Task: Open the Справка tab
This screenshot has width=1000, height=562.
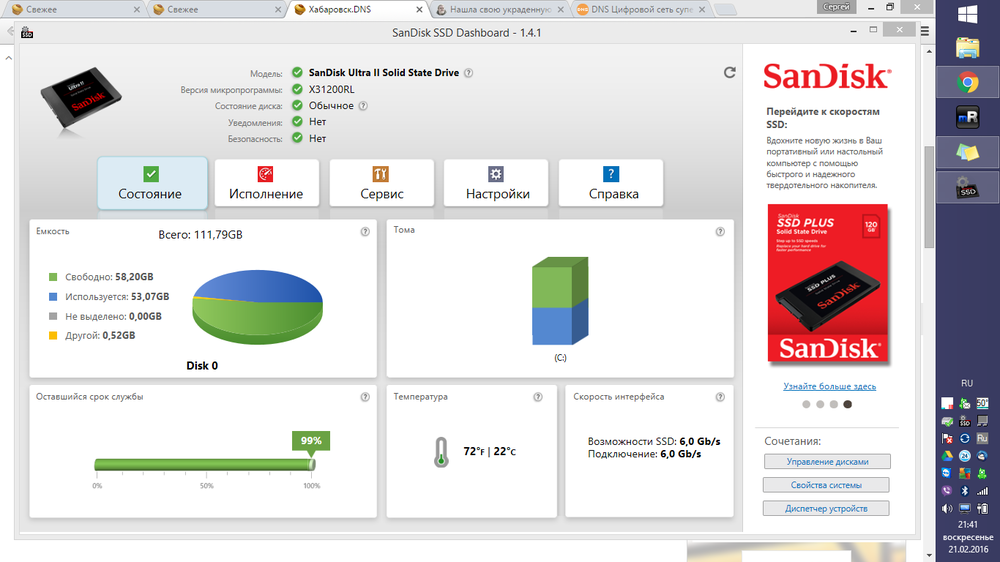Action: point(611,183)
